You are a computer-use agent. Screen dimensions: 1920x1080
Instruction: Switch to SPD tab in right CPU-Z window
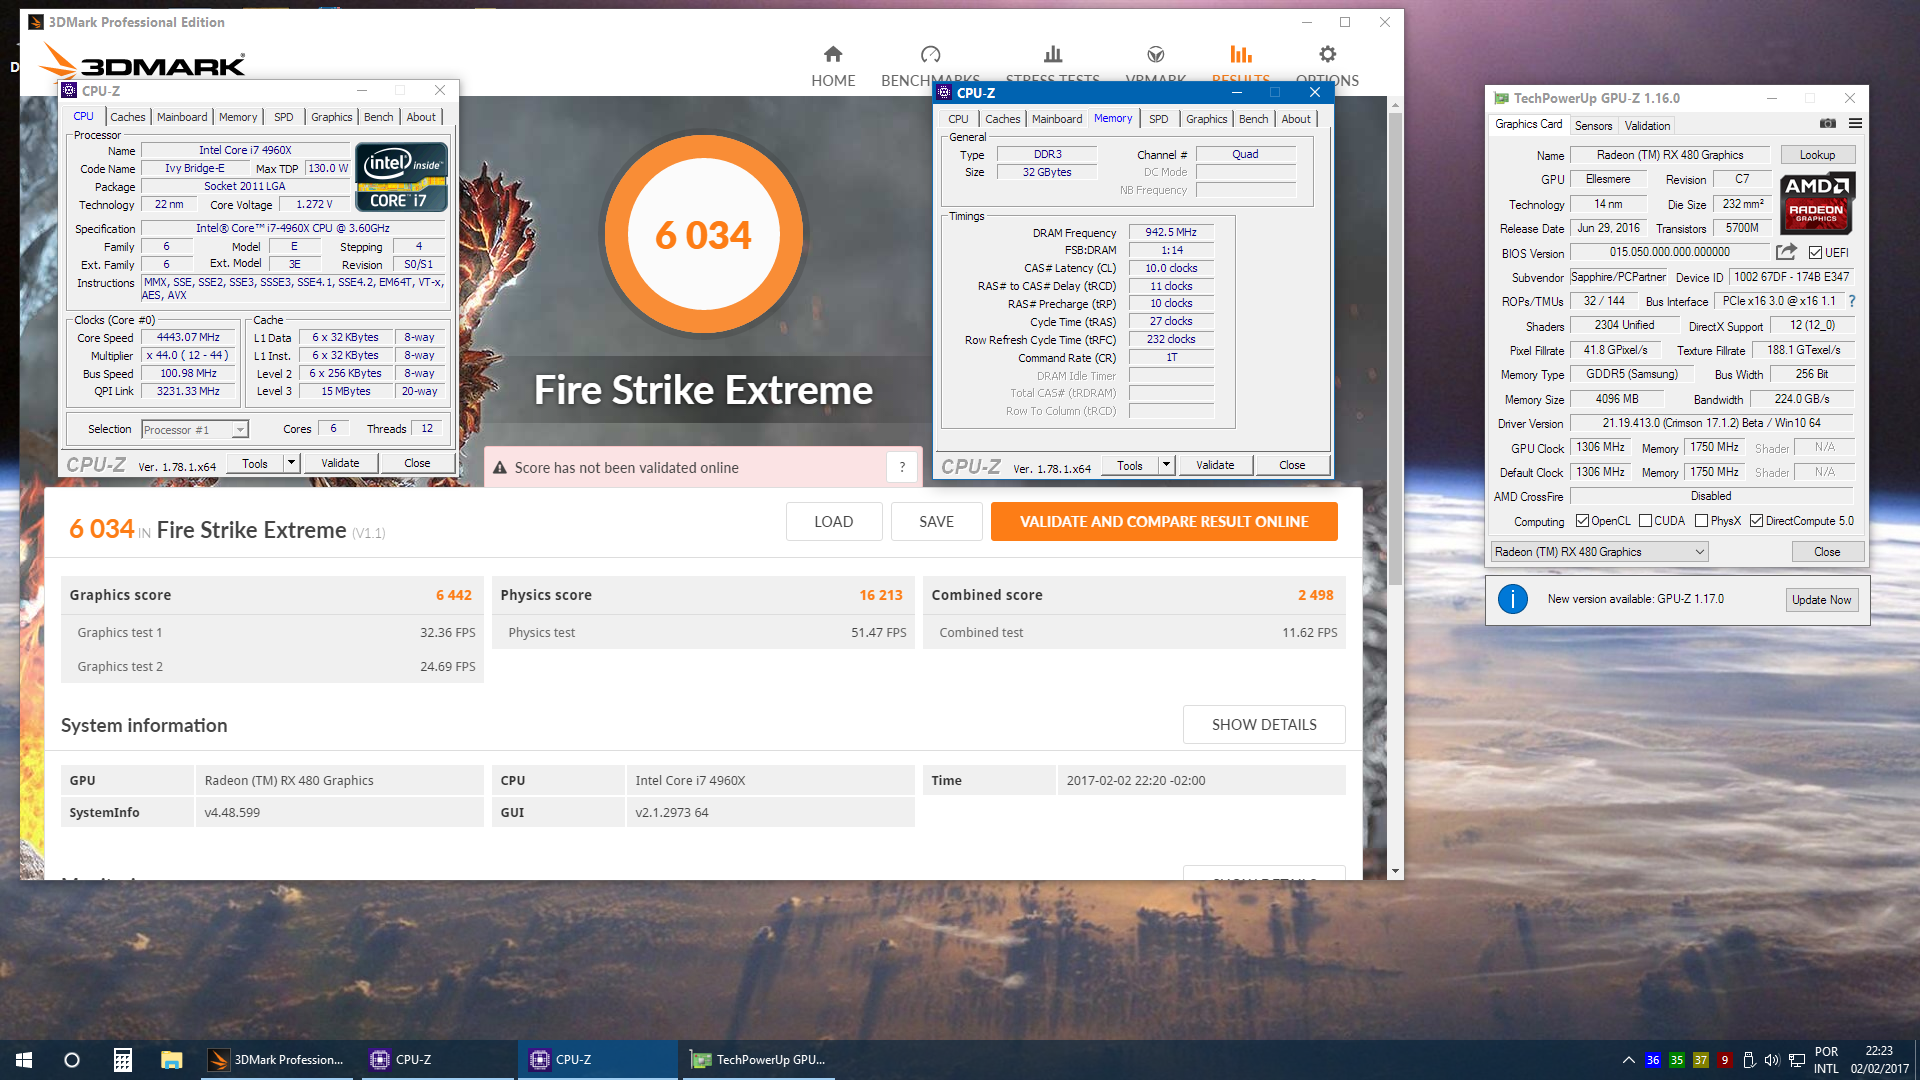1158,119
